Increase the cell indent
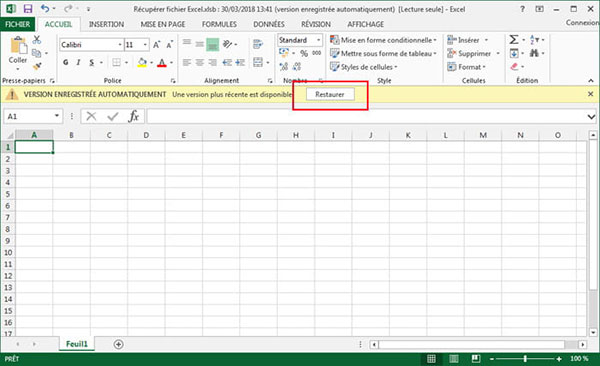 240,62
